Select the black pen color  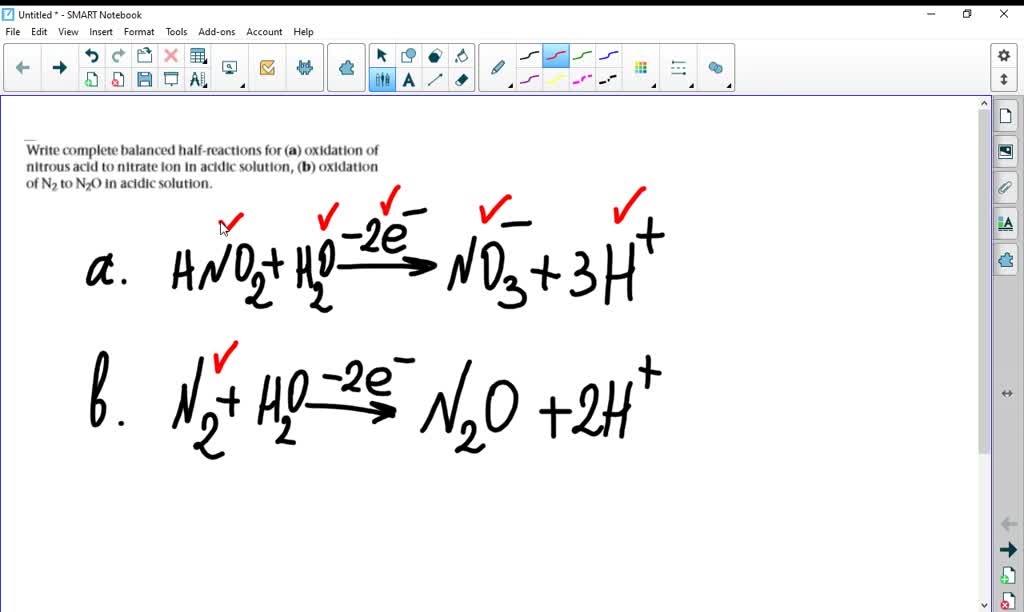(530, 55)
